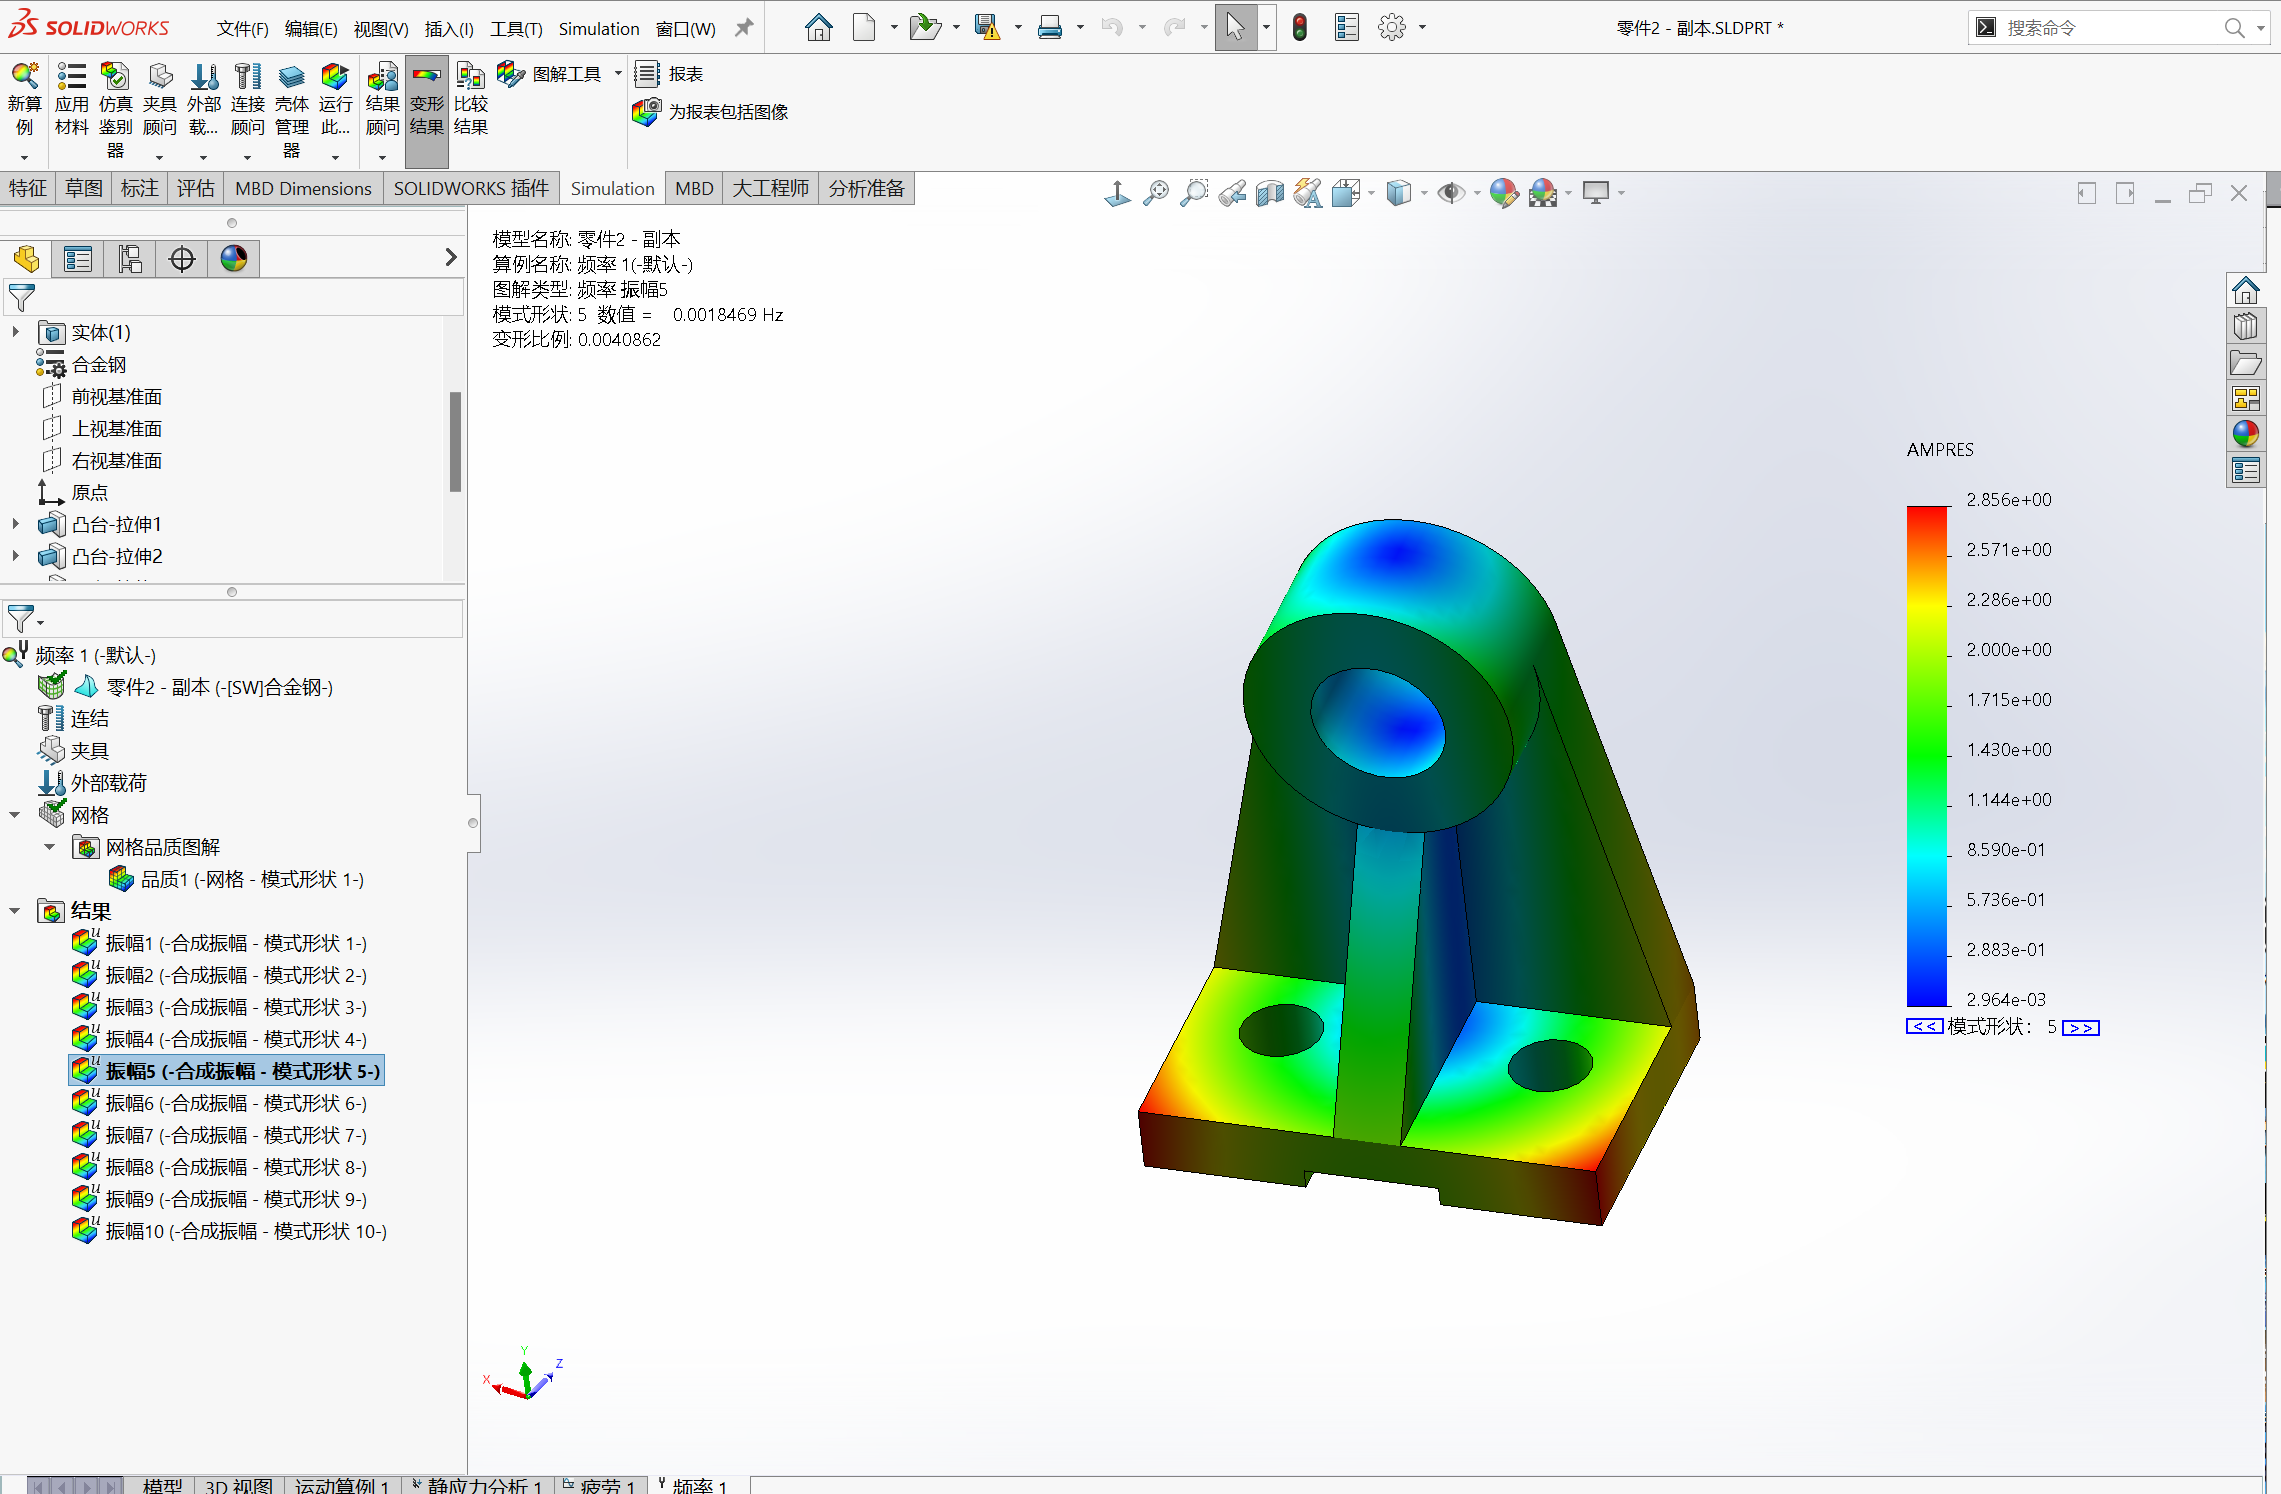Screen dimensions: 2281x1494
Task: Click the Zoom to Fit icon
Action: [x=1156, y=193]
